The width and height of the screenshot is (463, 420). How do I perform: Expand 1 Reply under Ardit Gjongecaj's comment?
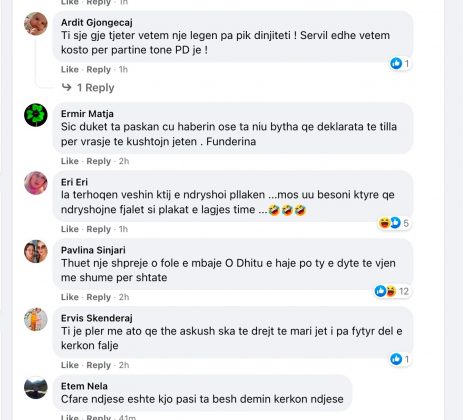(88, 88)
